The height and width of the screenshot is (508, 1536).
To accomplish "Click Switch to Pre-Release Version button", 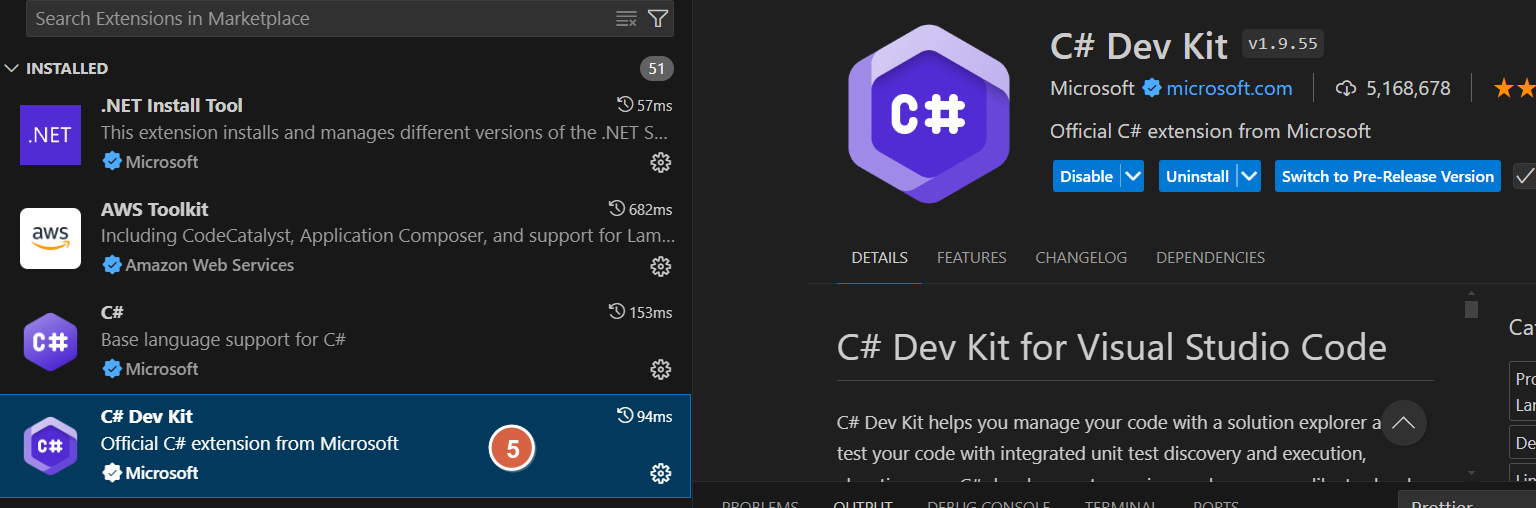I will tap(1387, 176).
